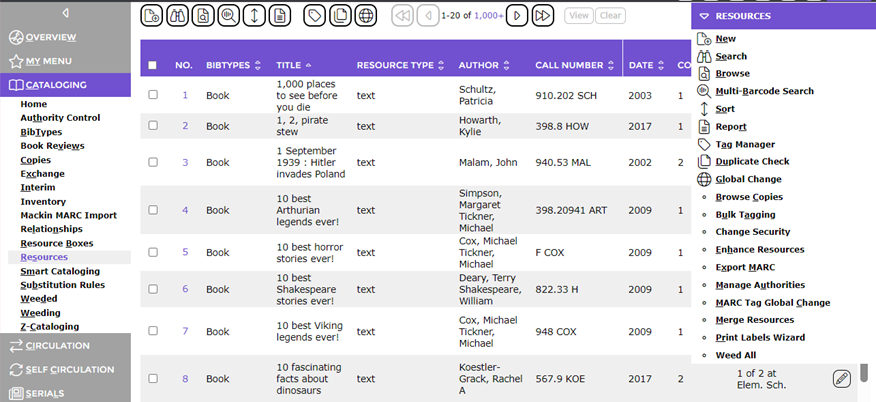Open the Cataloging sidebar section
This screenshot has height=402, width=876.
click(x=65, y=85)
